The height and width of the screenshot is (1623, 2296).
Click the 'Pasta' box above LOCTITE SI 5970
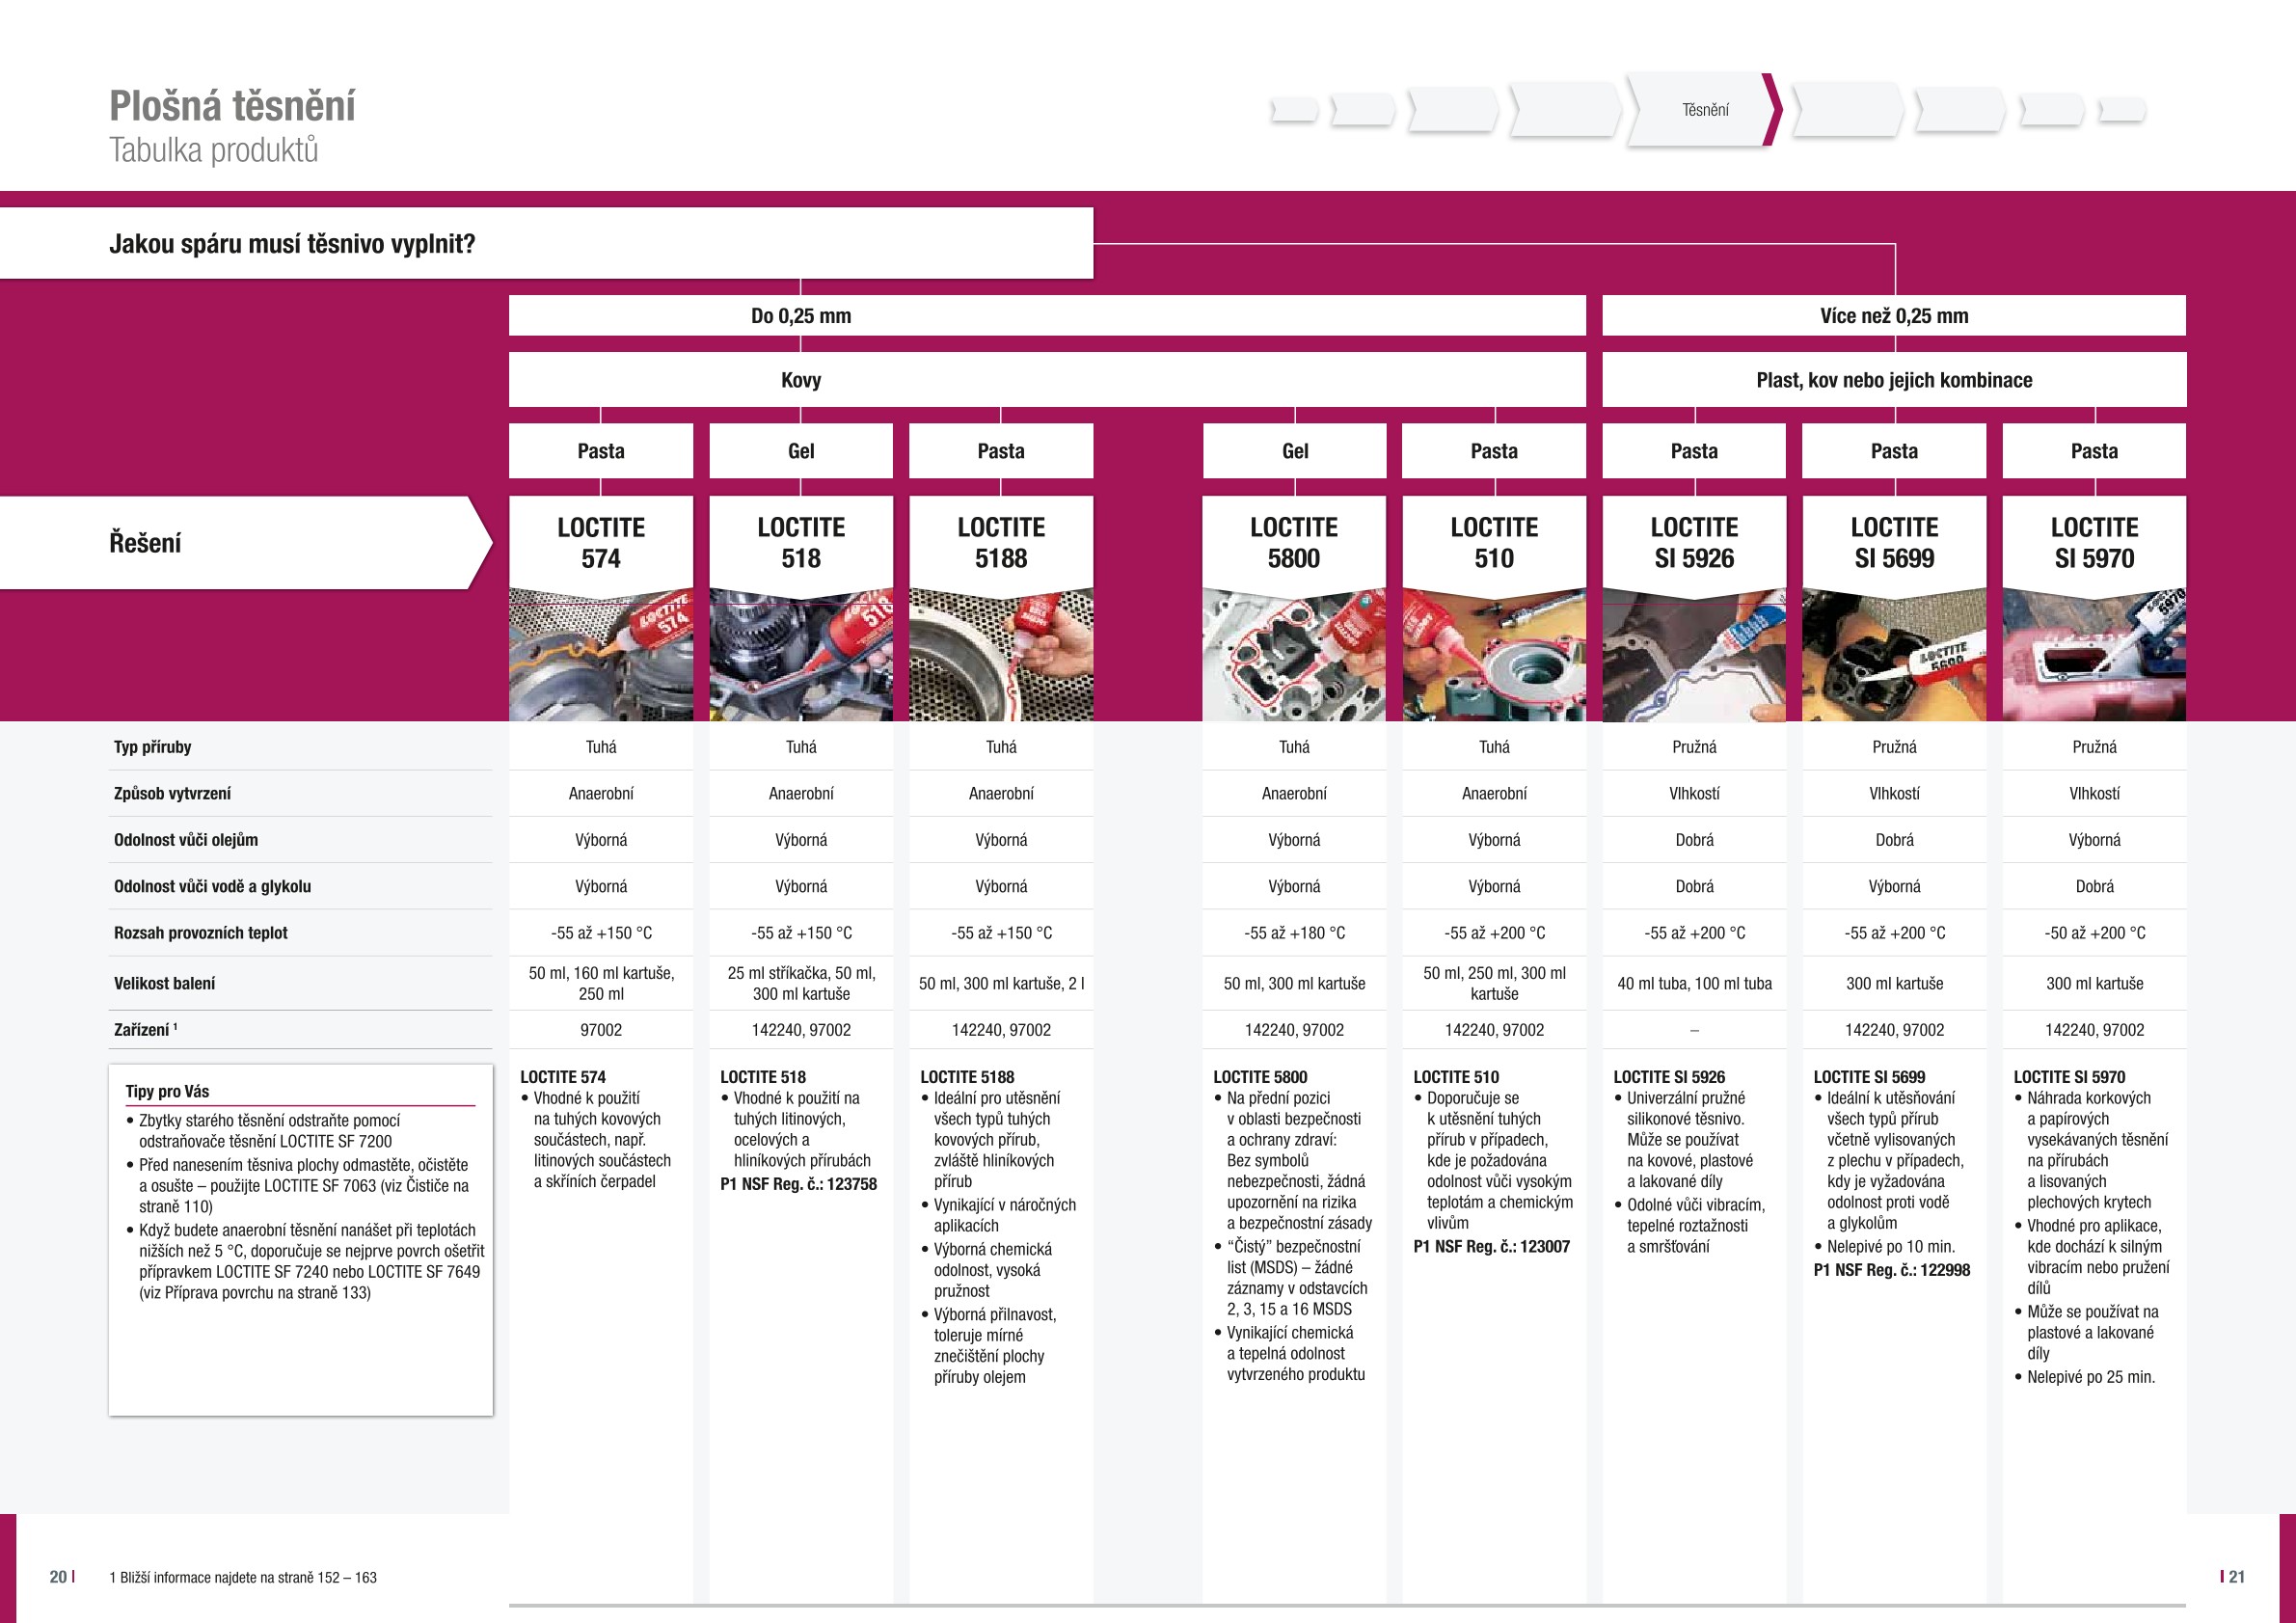click(2094, 451)
